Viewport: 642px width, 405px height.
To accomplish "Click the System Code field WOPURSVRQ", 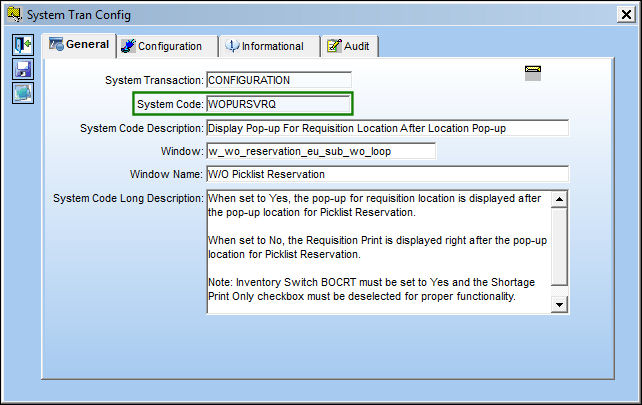I will (x=279, y=104).
